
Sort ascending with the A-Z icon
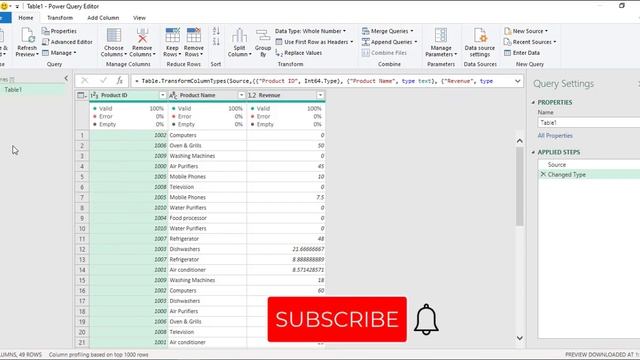pos(216,31)
